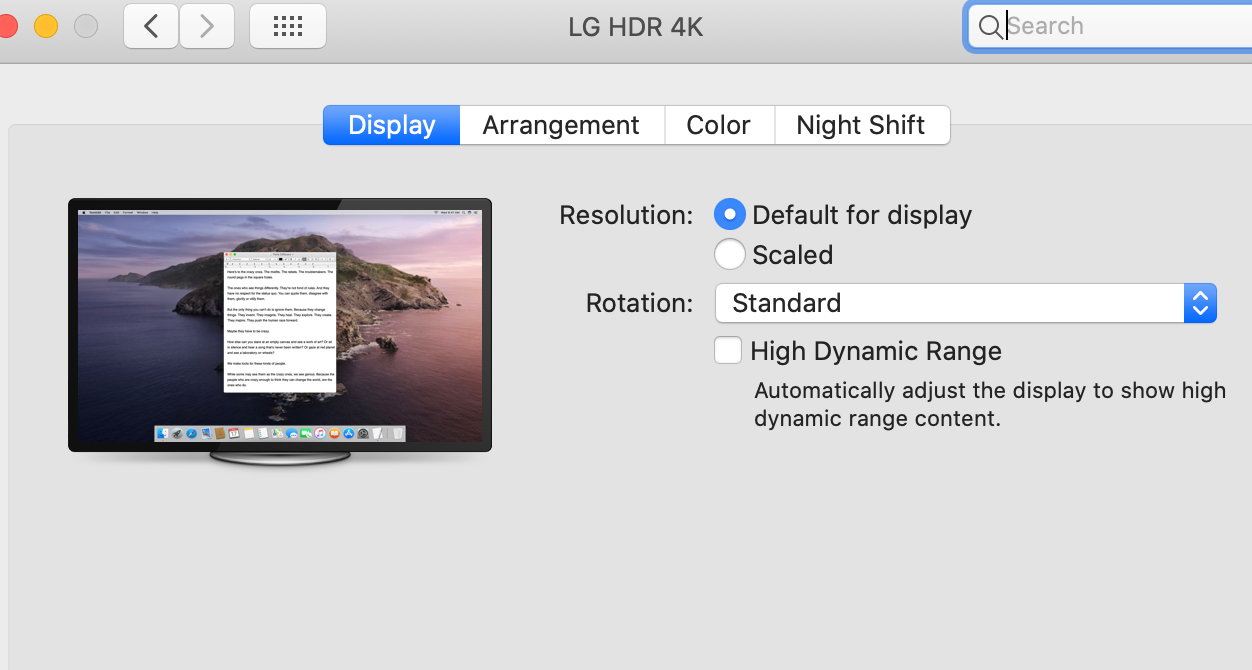Viewport: 1252px width, 670px height.
Task: Show all preferences with the grid button
Action: (287, 26)
